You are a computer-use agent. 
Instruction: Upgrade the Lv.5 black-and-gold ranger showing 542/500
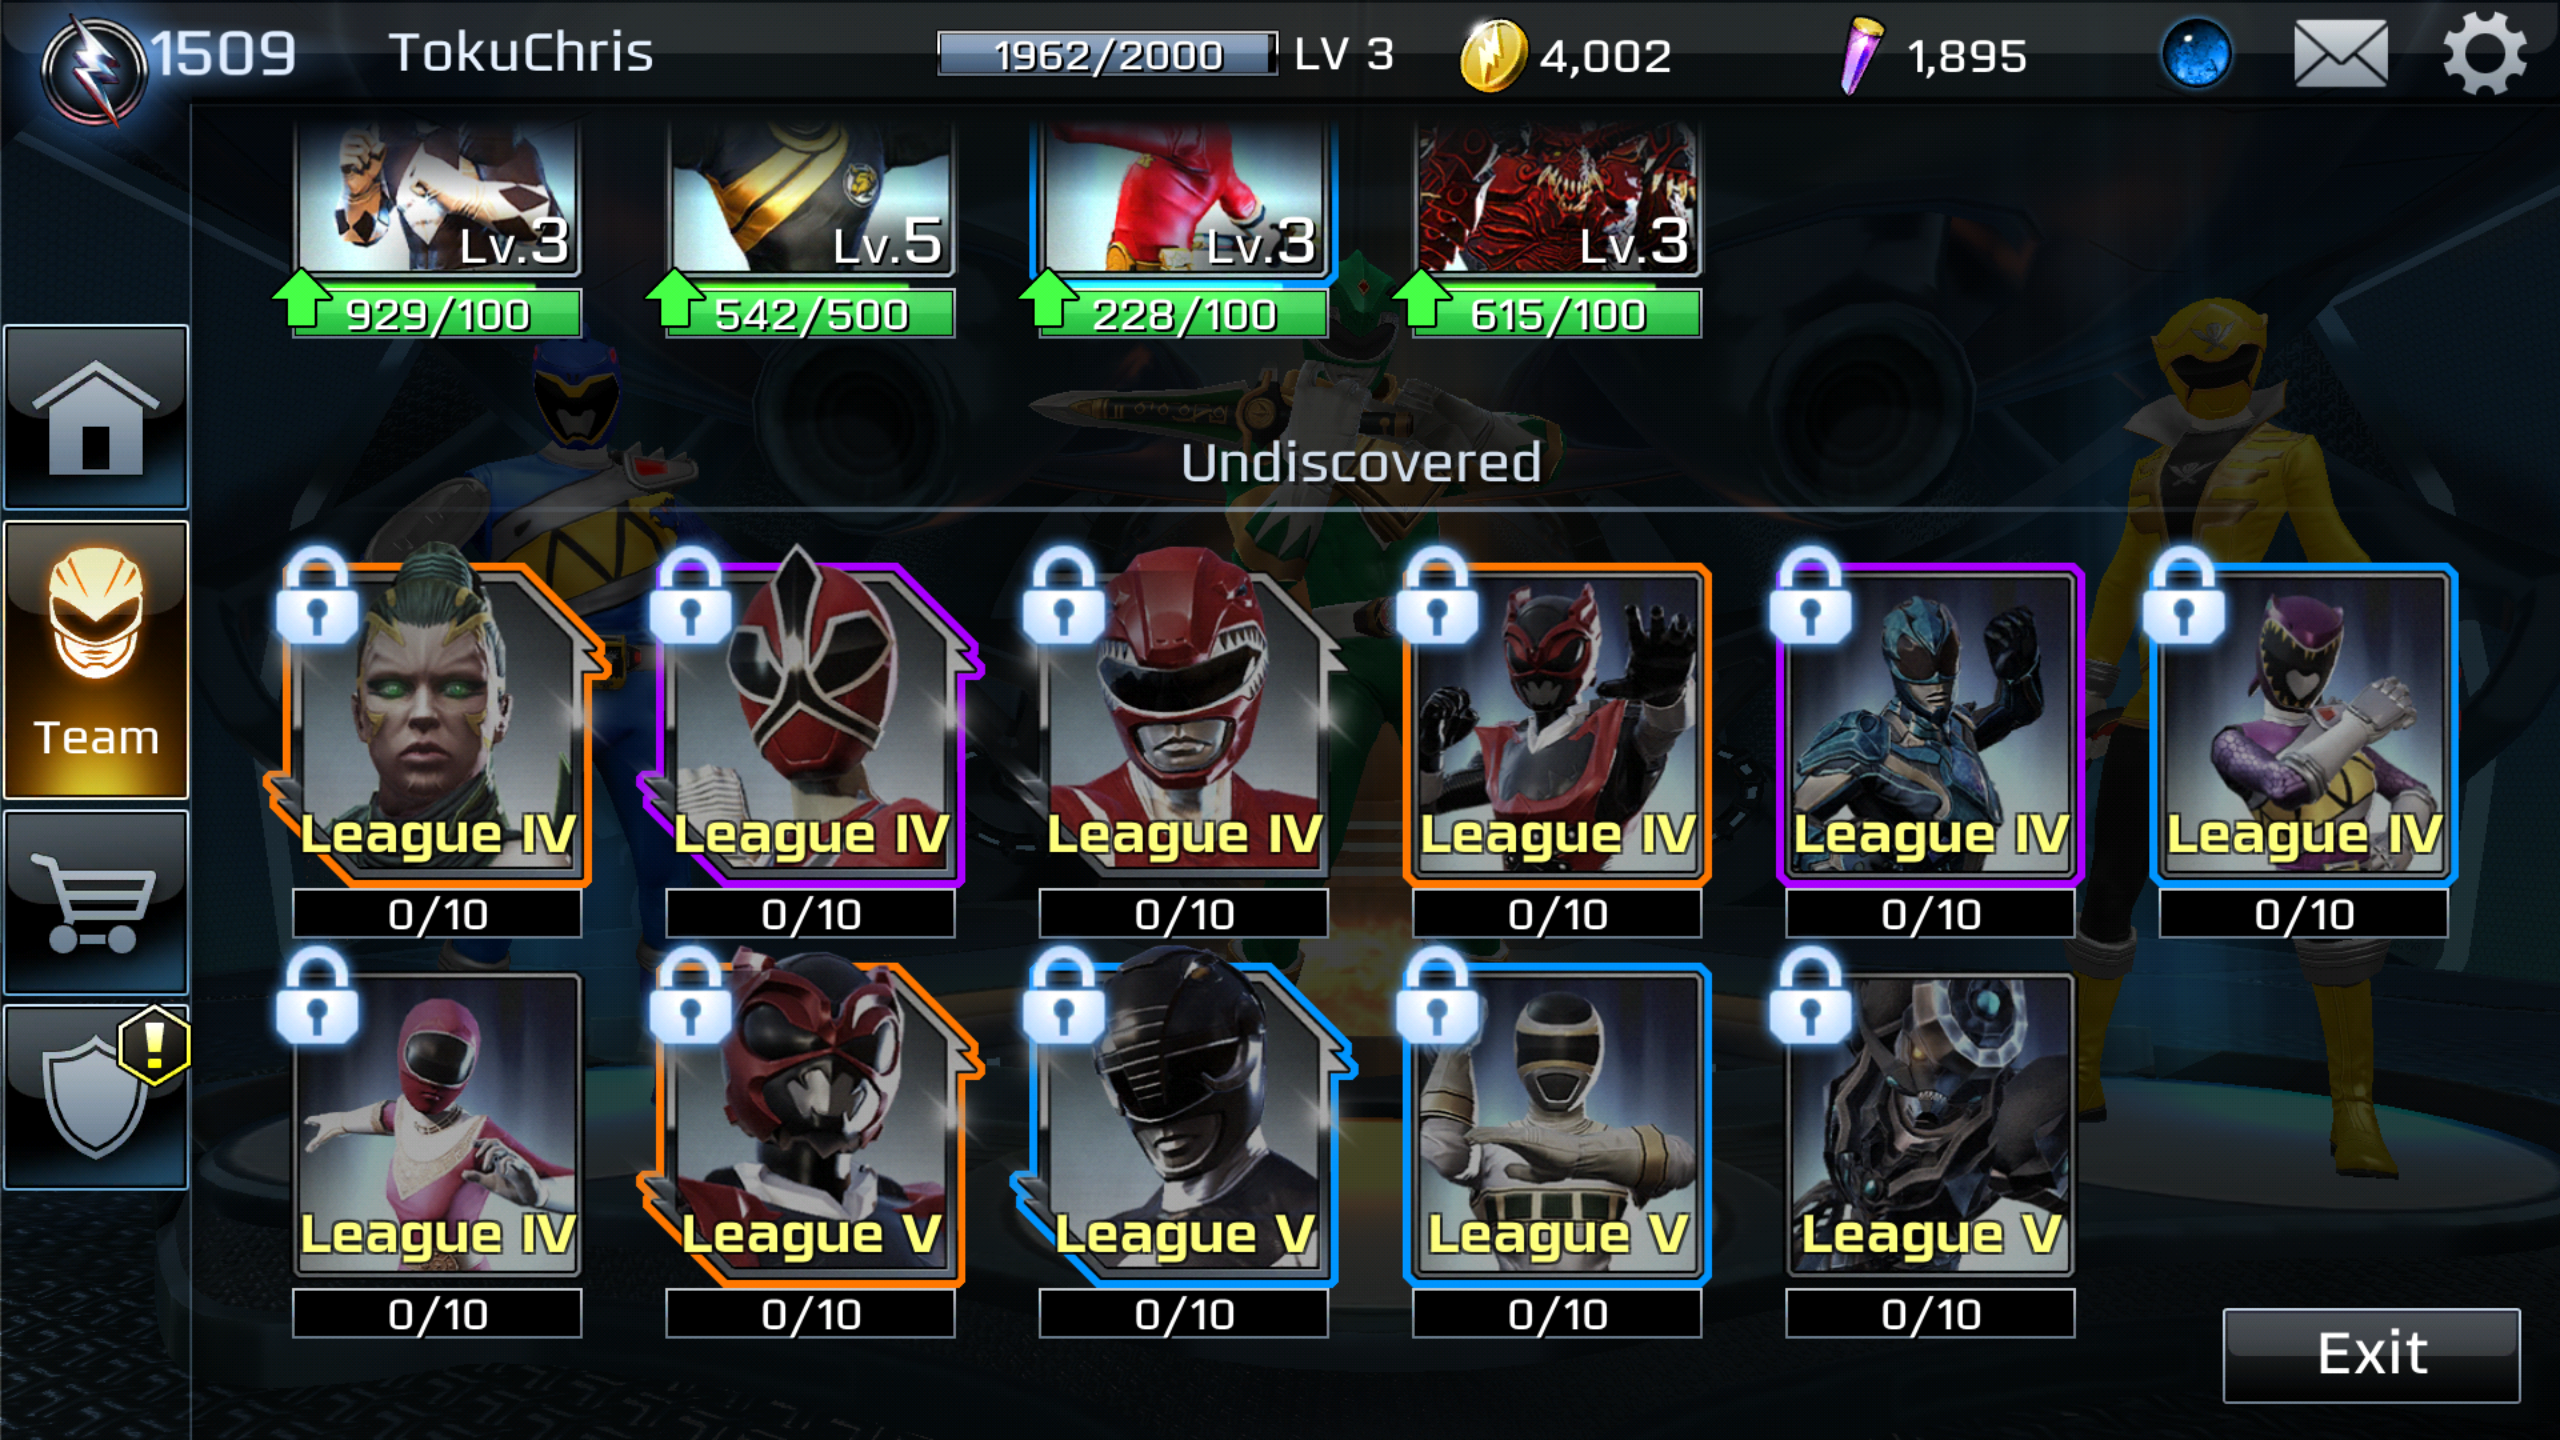pyautogui.click(x=810, y=230)
